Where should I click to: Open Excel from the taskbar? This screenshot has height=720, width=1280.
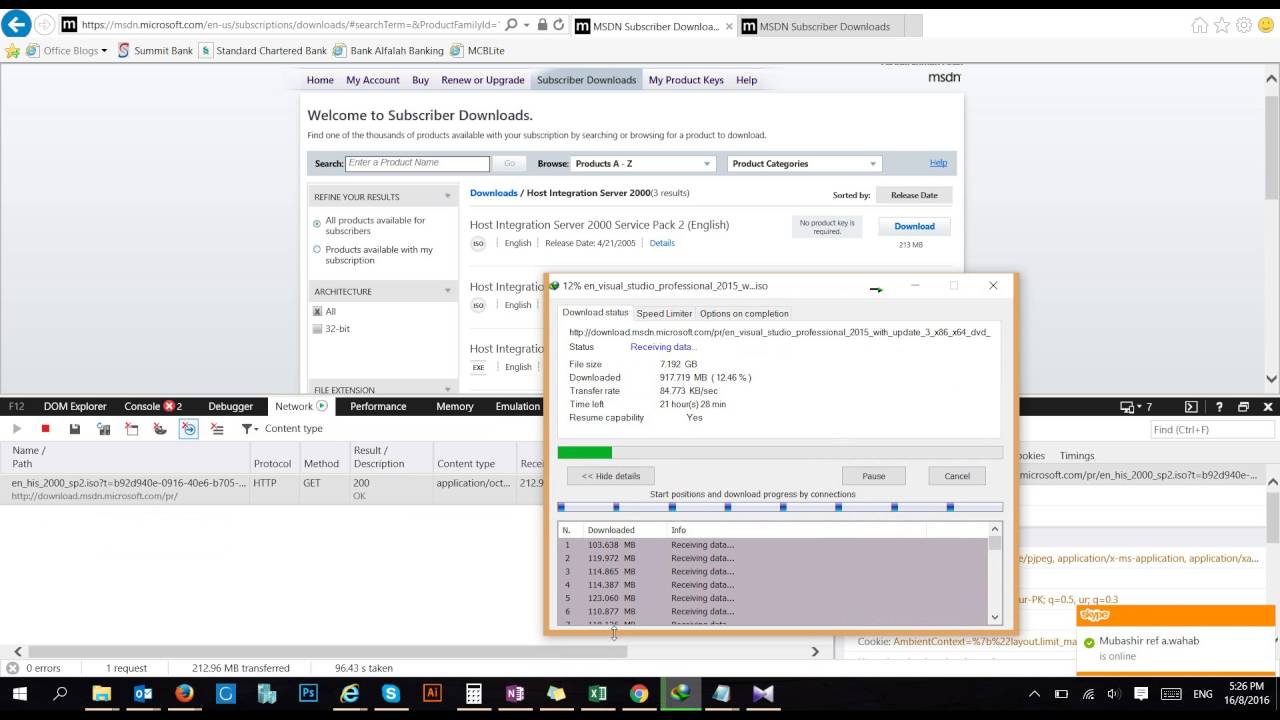pyautogui.click(x=597, y=693)
